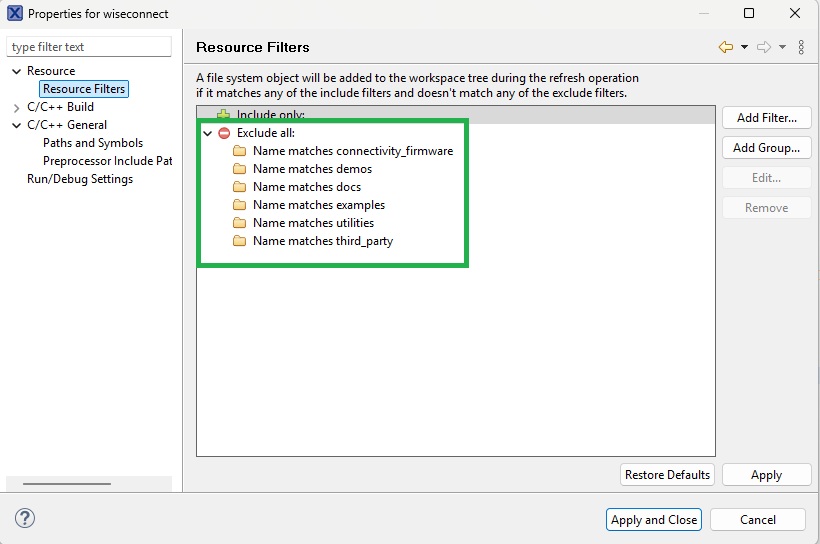Open the back history dropdown arrow
The image size is (820, 544).
(744, 47)
